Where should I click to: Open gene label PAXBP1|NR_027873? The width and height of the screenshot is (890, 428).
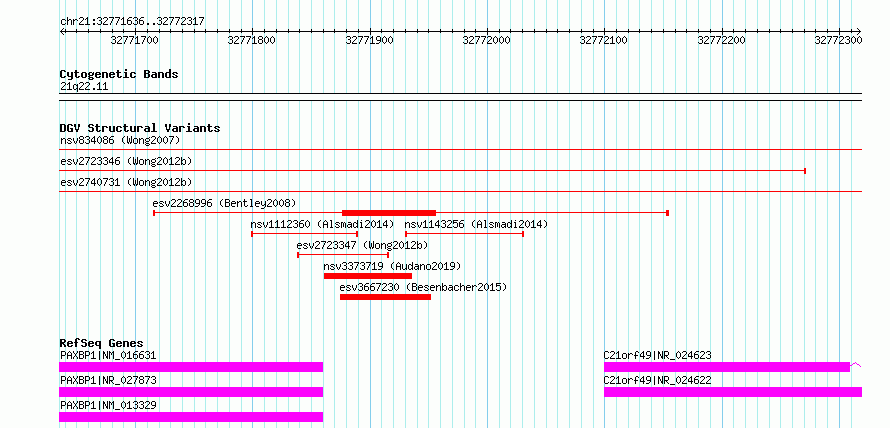pos(108,380)
